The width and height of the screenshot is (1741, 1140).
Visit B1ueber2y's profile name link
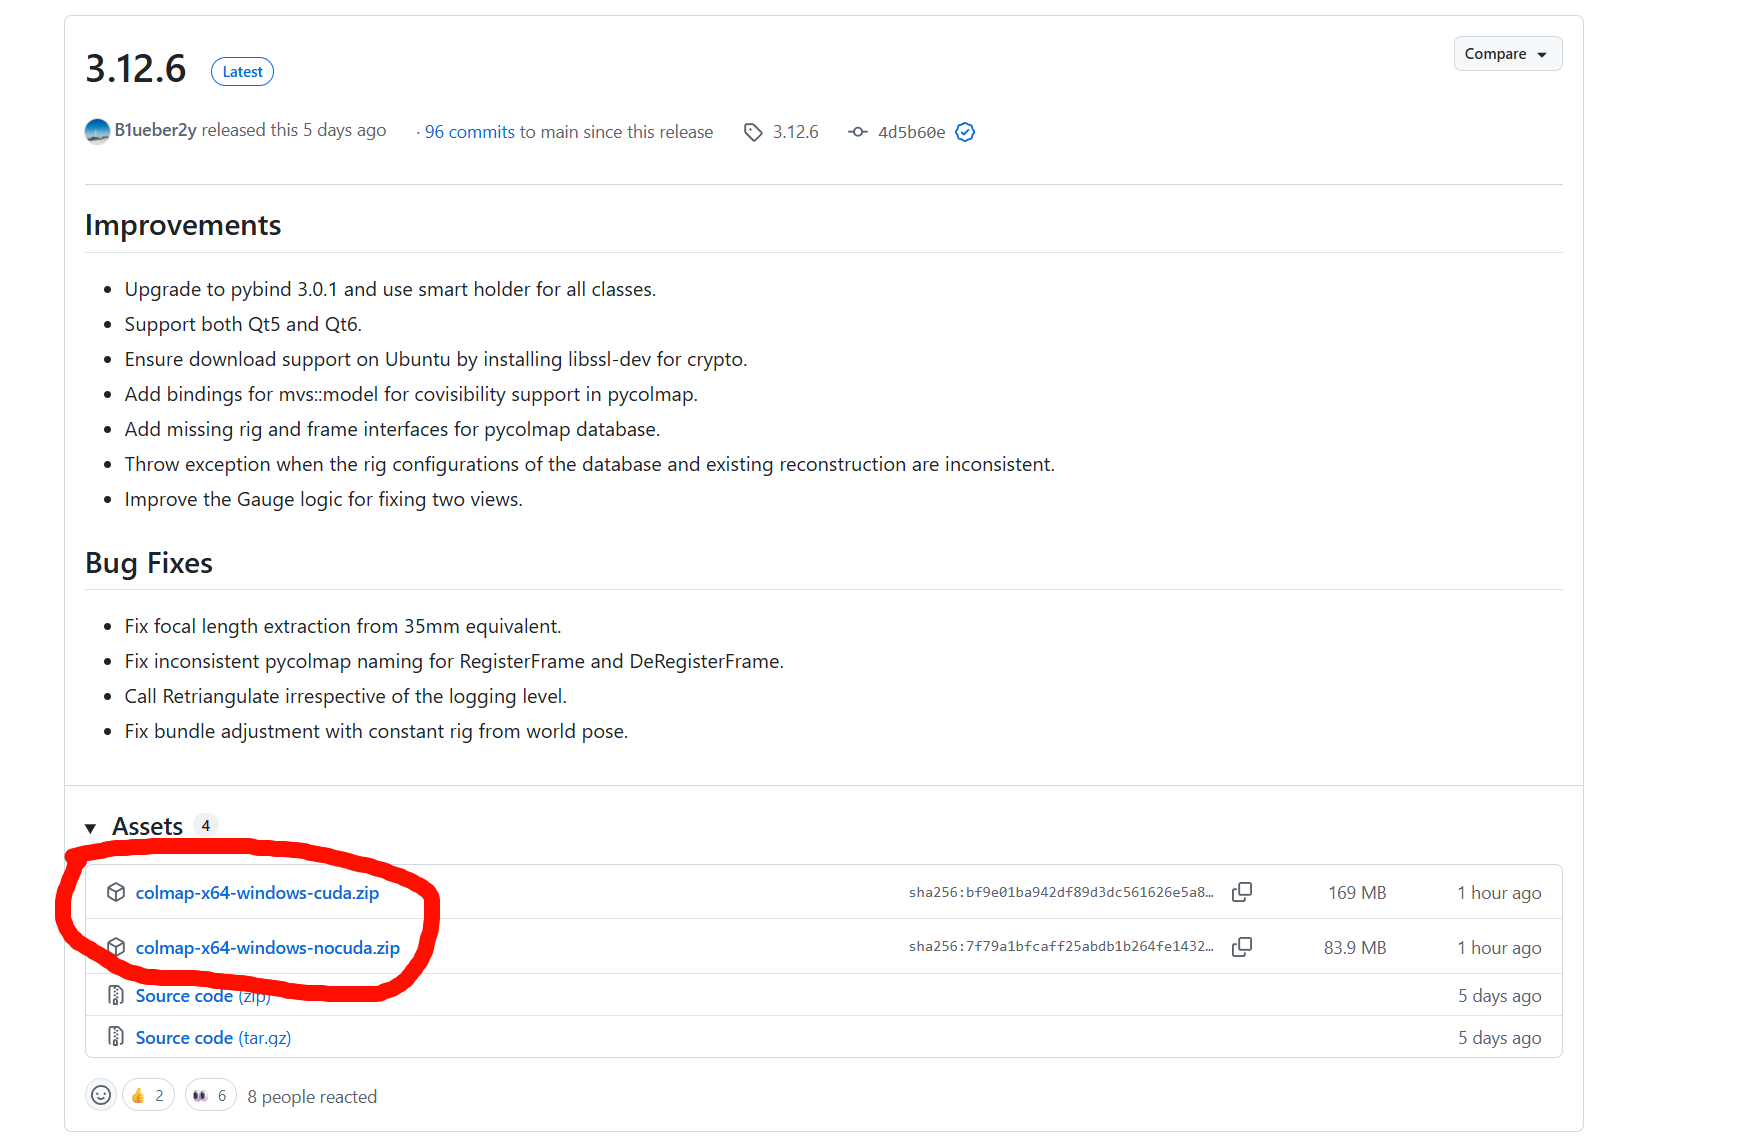155,130
